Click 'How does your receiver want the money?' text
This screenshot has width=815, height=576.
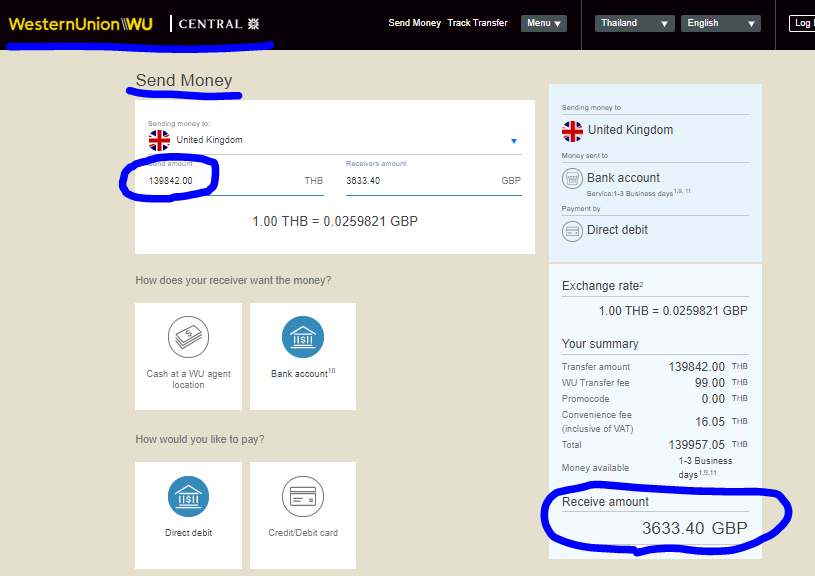[233, 280]
